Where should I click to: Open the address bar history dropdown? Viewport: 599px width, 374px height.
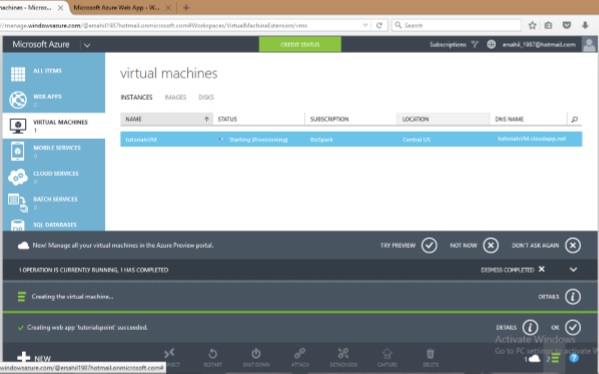[365, 25]
